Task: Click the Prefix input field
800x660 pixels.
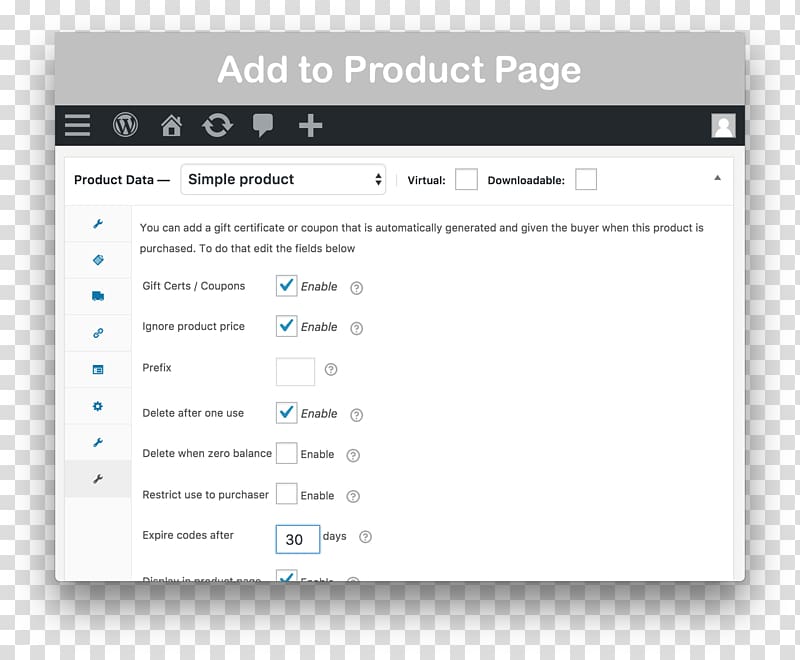Action: coord(295,371)
